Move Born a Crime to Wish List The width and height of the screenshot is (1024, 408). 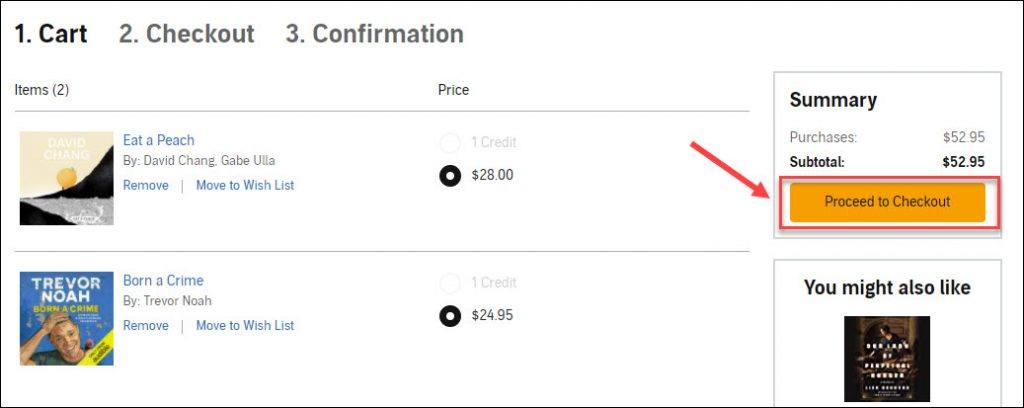click(x=245, y=326)
